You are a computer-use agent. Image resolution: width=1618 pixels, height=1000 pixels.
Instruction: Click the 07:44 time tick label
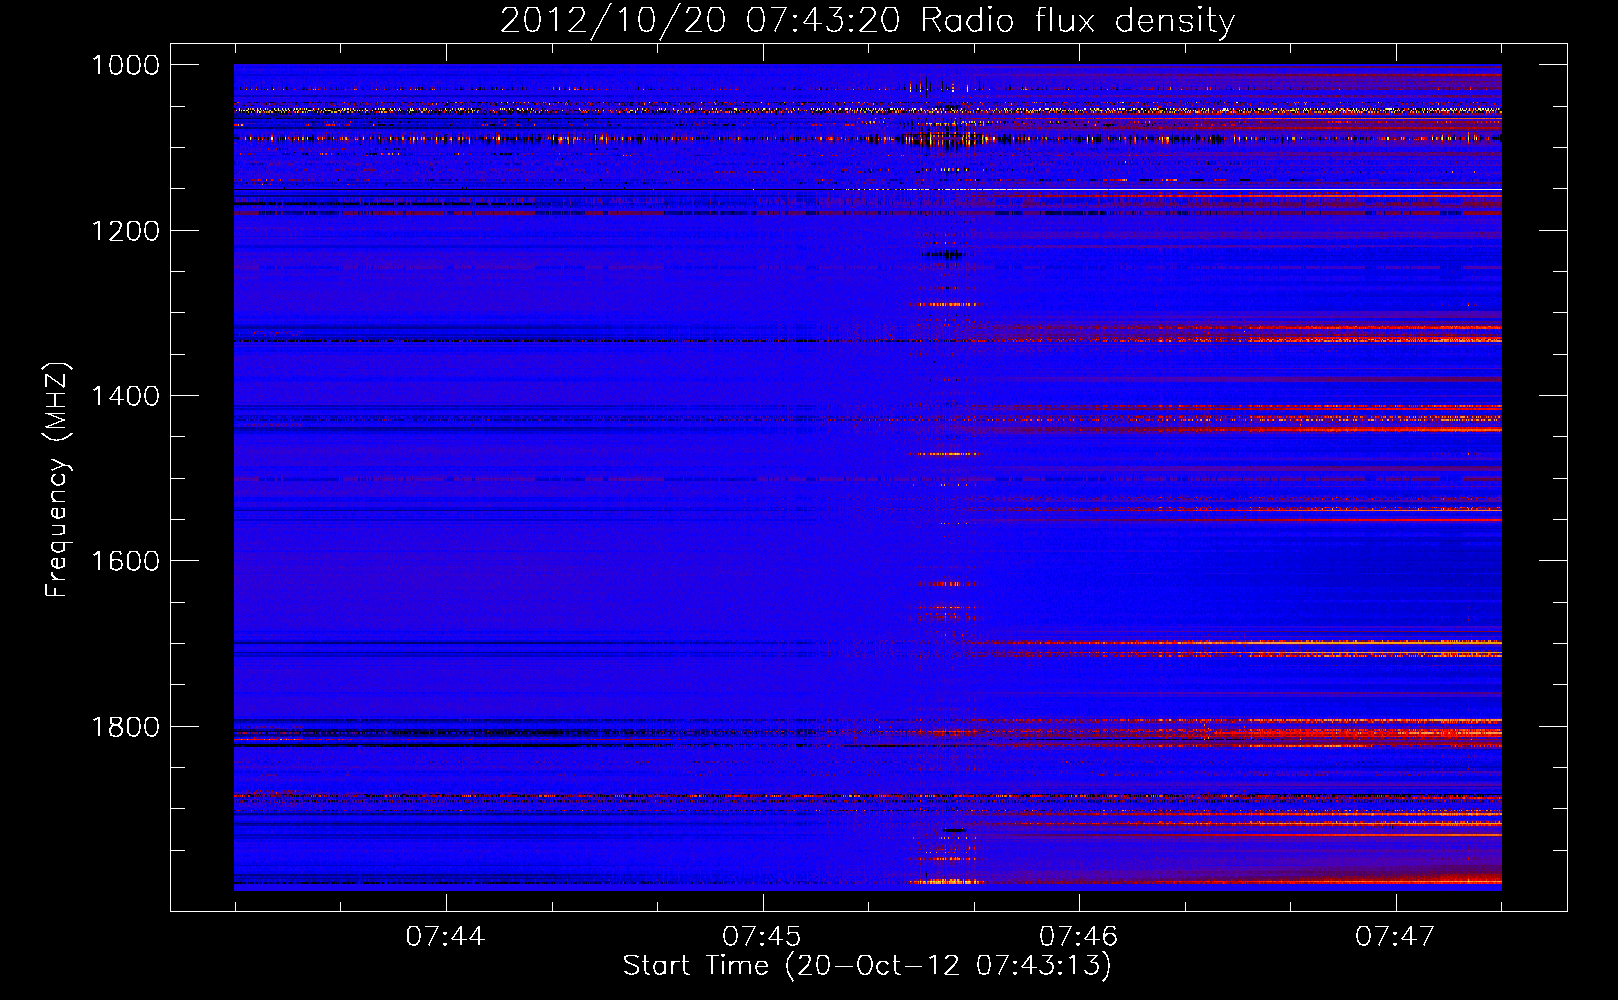click(x=445, y=937)
